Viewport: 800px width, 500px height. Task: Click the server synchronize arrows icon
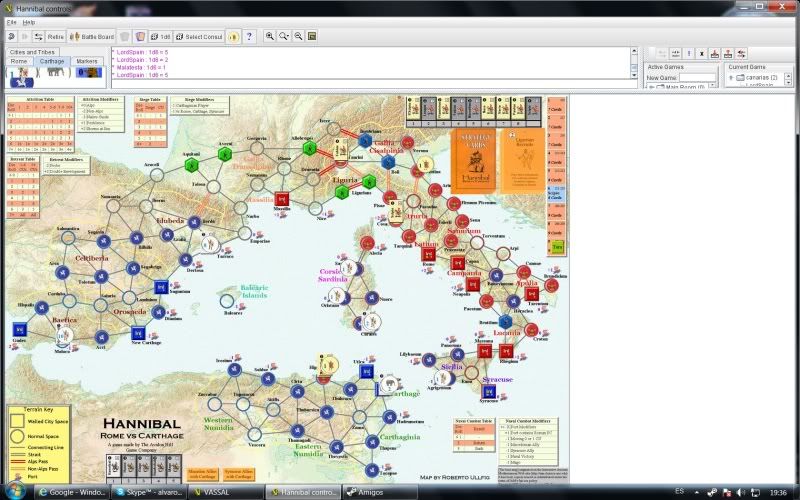pos(676,53)
